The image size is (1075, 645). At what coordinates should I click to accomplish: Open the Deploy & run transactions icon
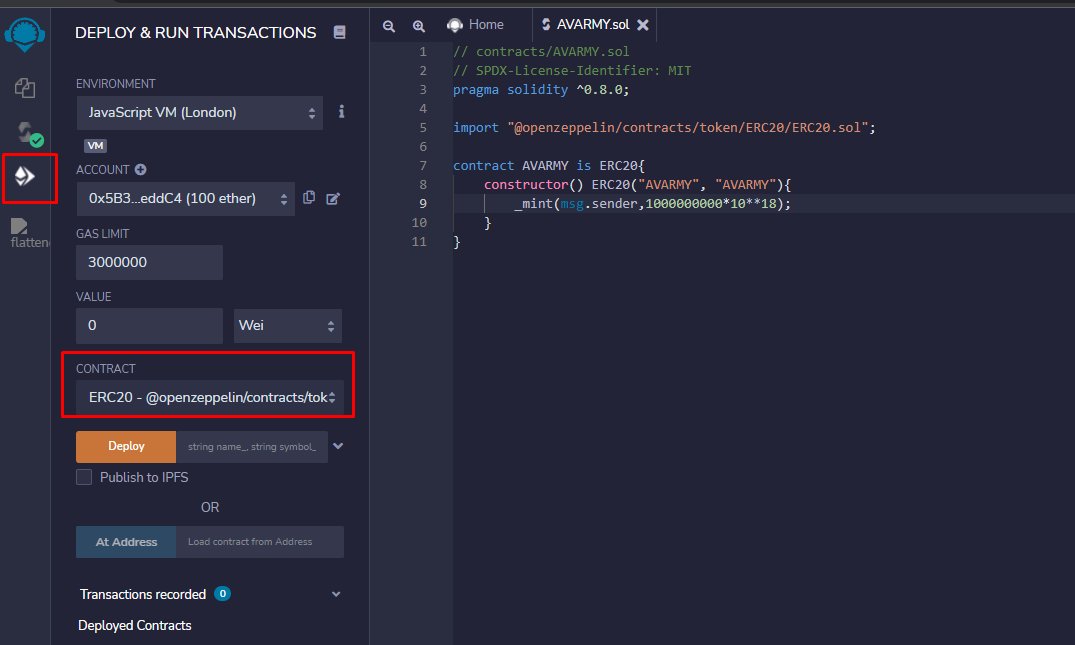click(25, 177)
